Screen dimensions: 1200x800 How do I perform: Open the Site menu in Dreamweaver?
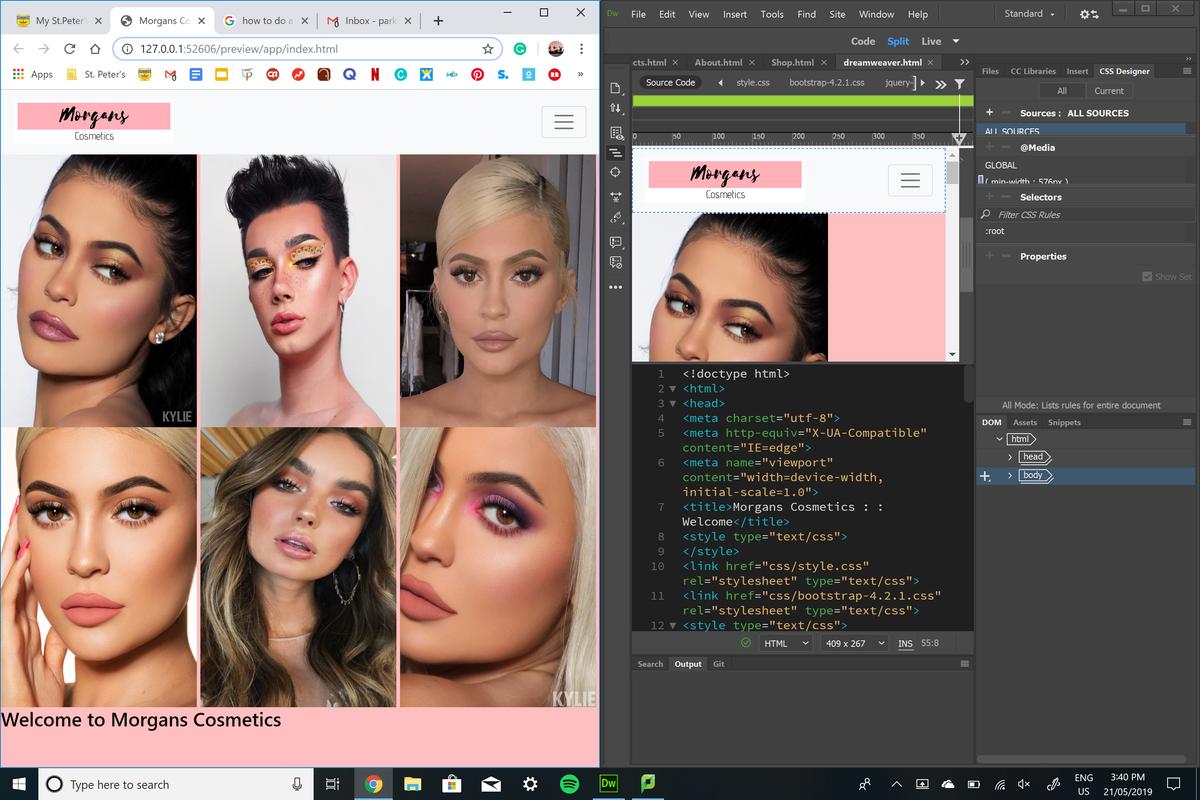837,14
